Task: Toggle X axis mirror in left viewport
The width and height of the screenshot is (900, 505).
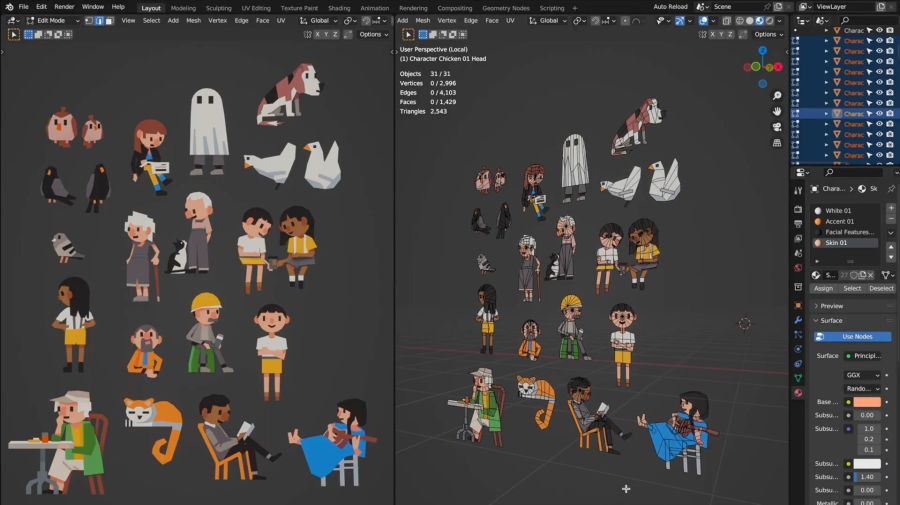Action: point(320,34)
